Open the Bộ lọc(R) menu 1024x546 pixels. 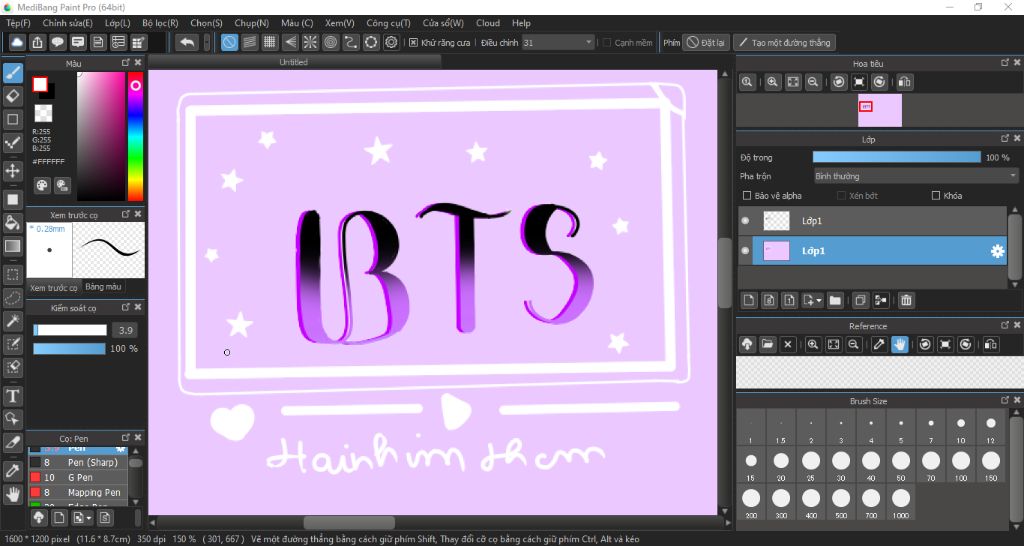160,23
